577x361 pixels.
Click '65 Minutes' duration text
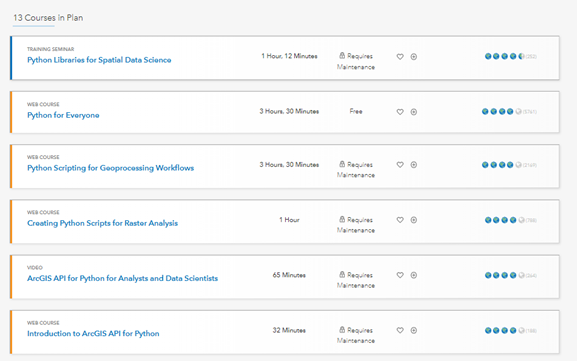click(289, 275)
